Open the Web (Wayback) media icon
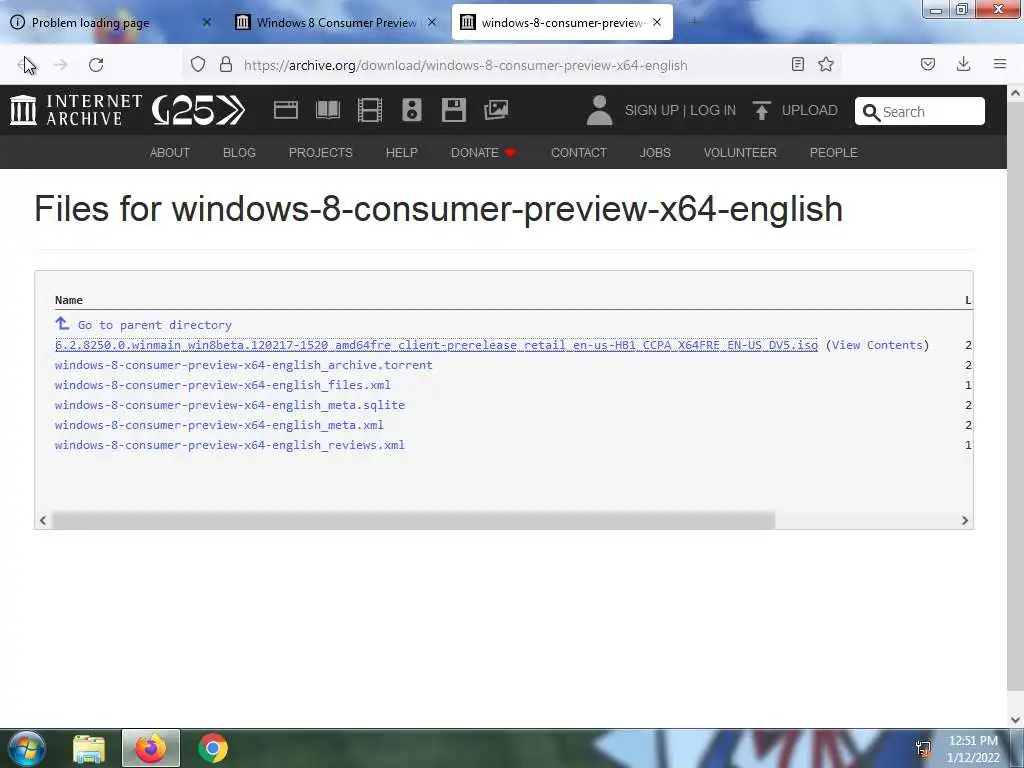Screen dimensions: 1024x768 [x=285, y=110]
